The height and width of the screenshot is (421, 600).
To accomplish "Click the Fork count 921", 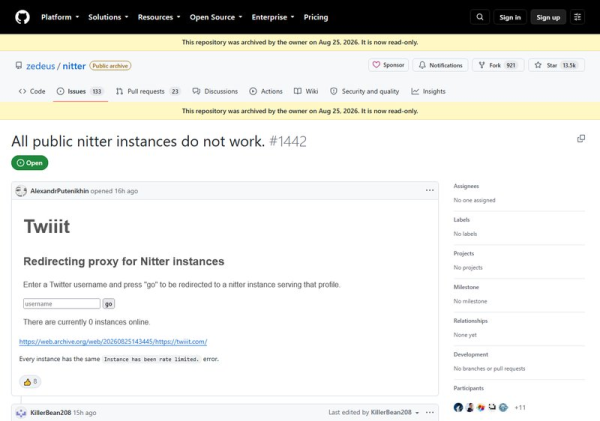I will click(511, 65).
